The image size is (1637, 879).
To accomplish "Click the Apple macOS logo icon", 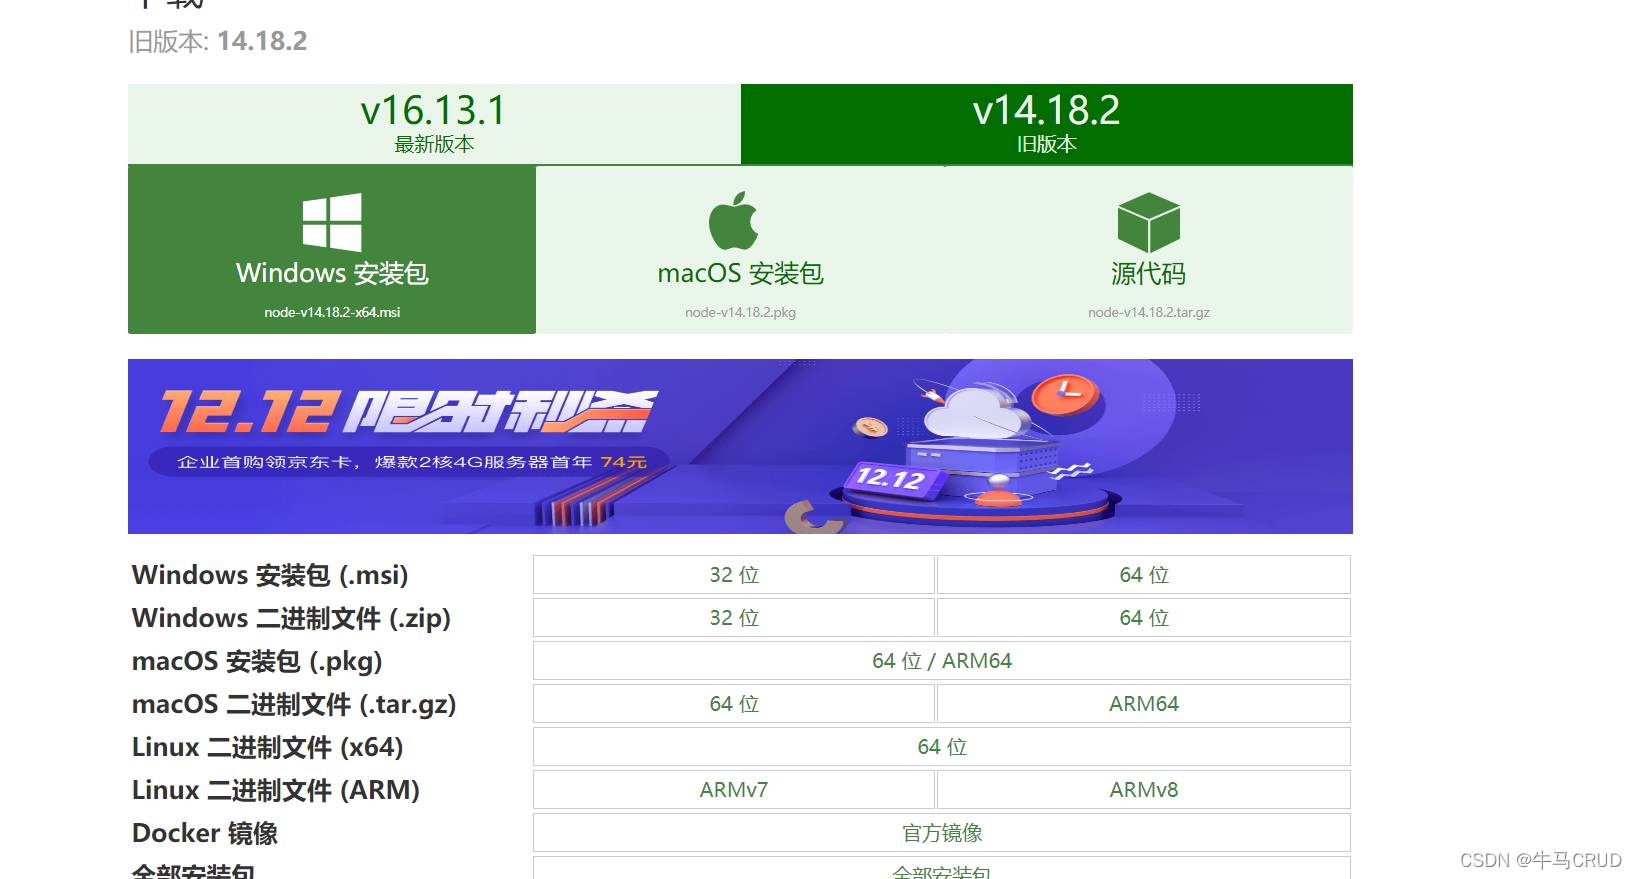I will 734,220.
